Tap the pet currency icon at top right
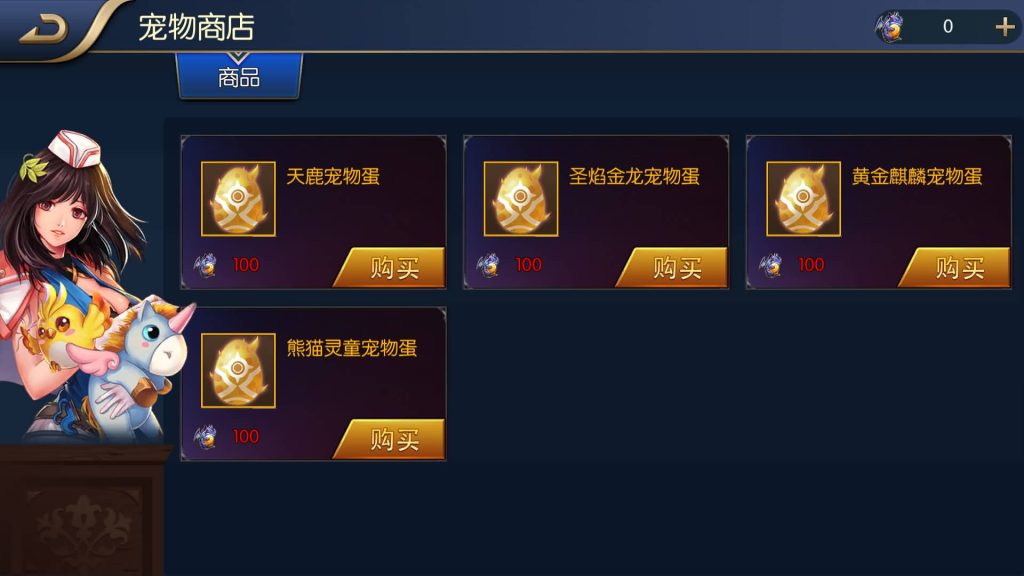The height and width of the screenshot is (576, 1024). (889, 27)
